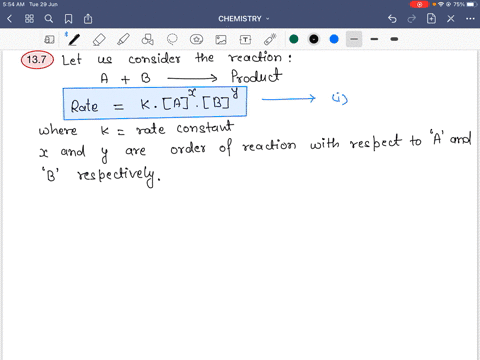Tap the status bar clock
Viewport: 480px width, 360px height.
14,4
